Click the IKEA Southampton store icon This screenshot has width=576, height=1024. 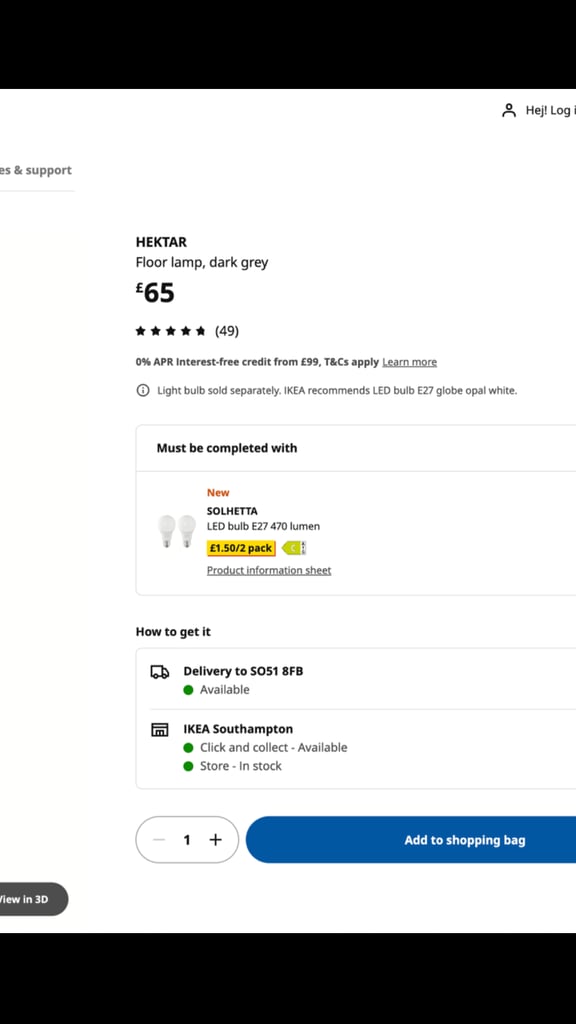point(160,729)
